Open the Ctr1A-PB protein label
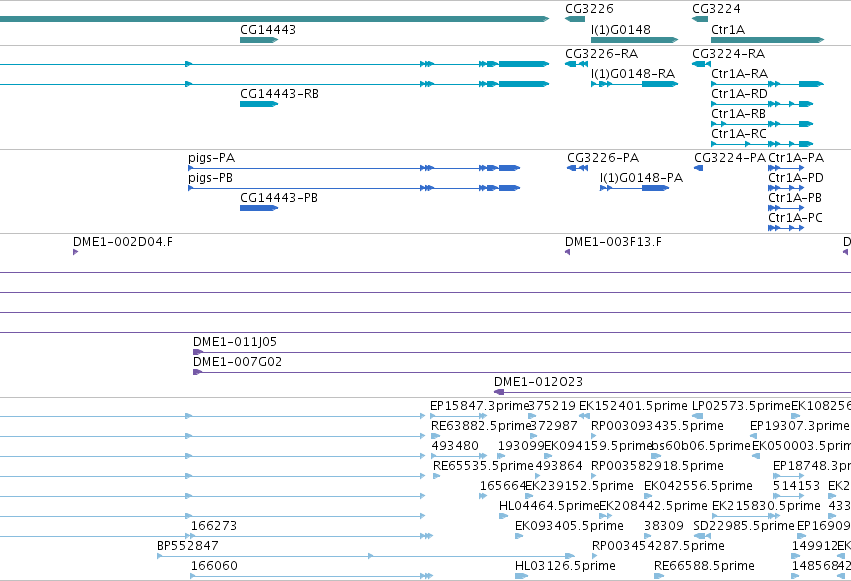This screenshot has width=851, height=581. pyautogui.click(x=795, y=198)
